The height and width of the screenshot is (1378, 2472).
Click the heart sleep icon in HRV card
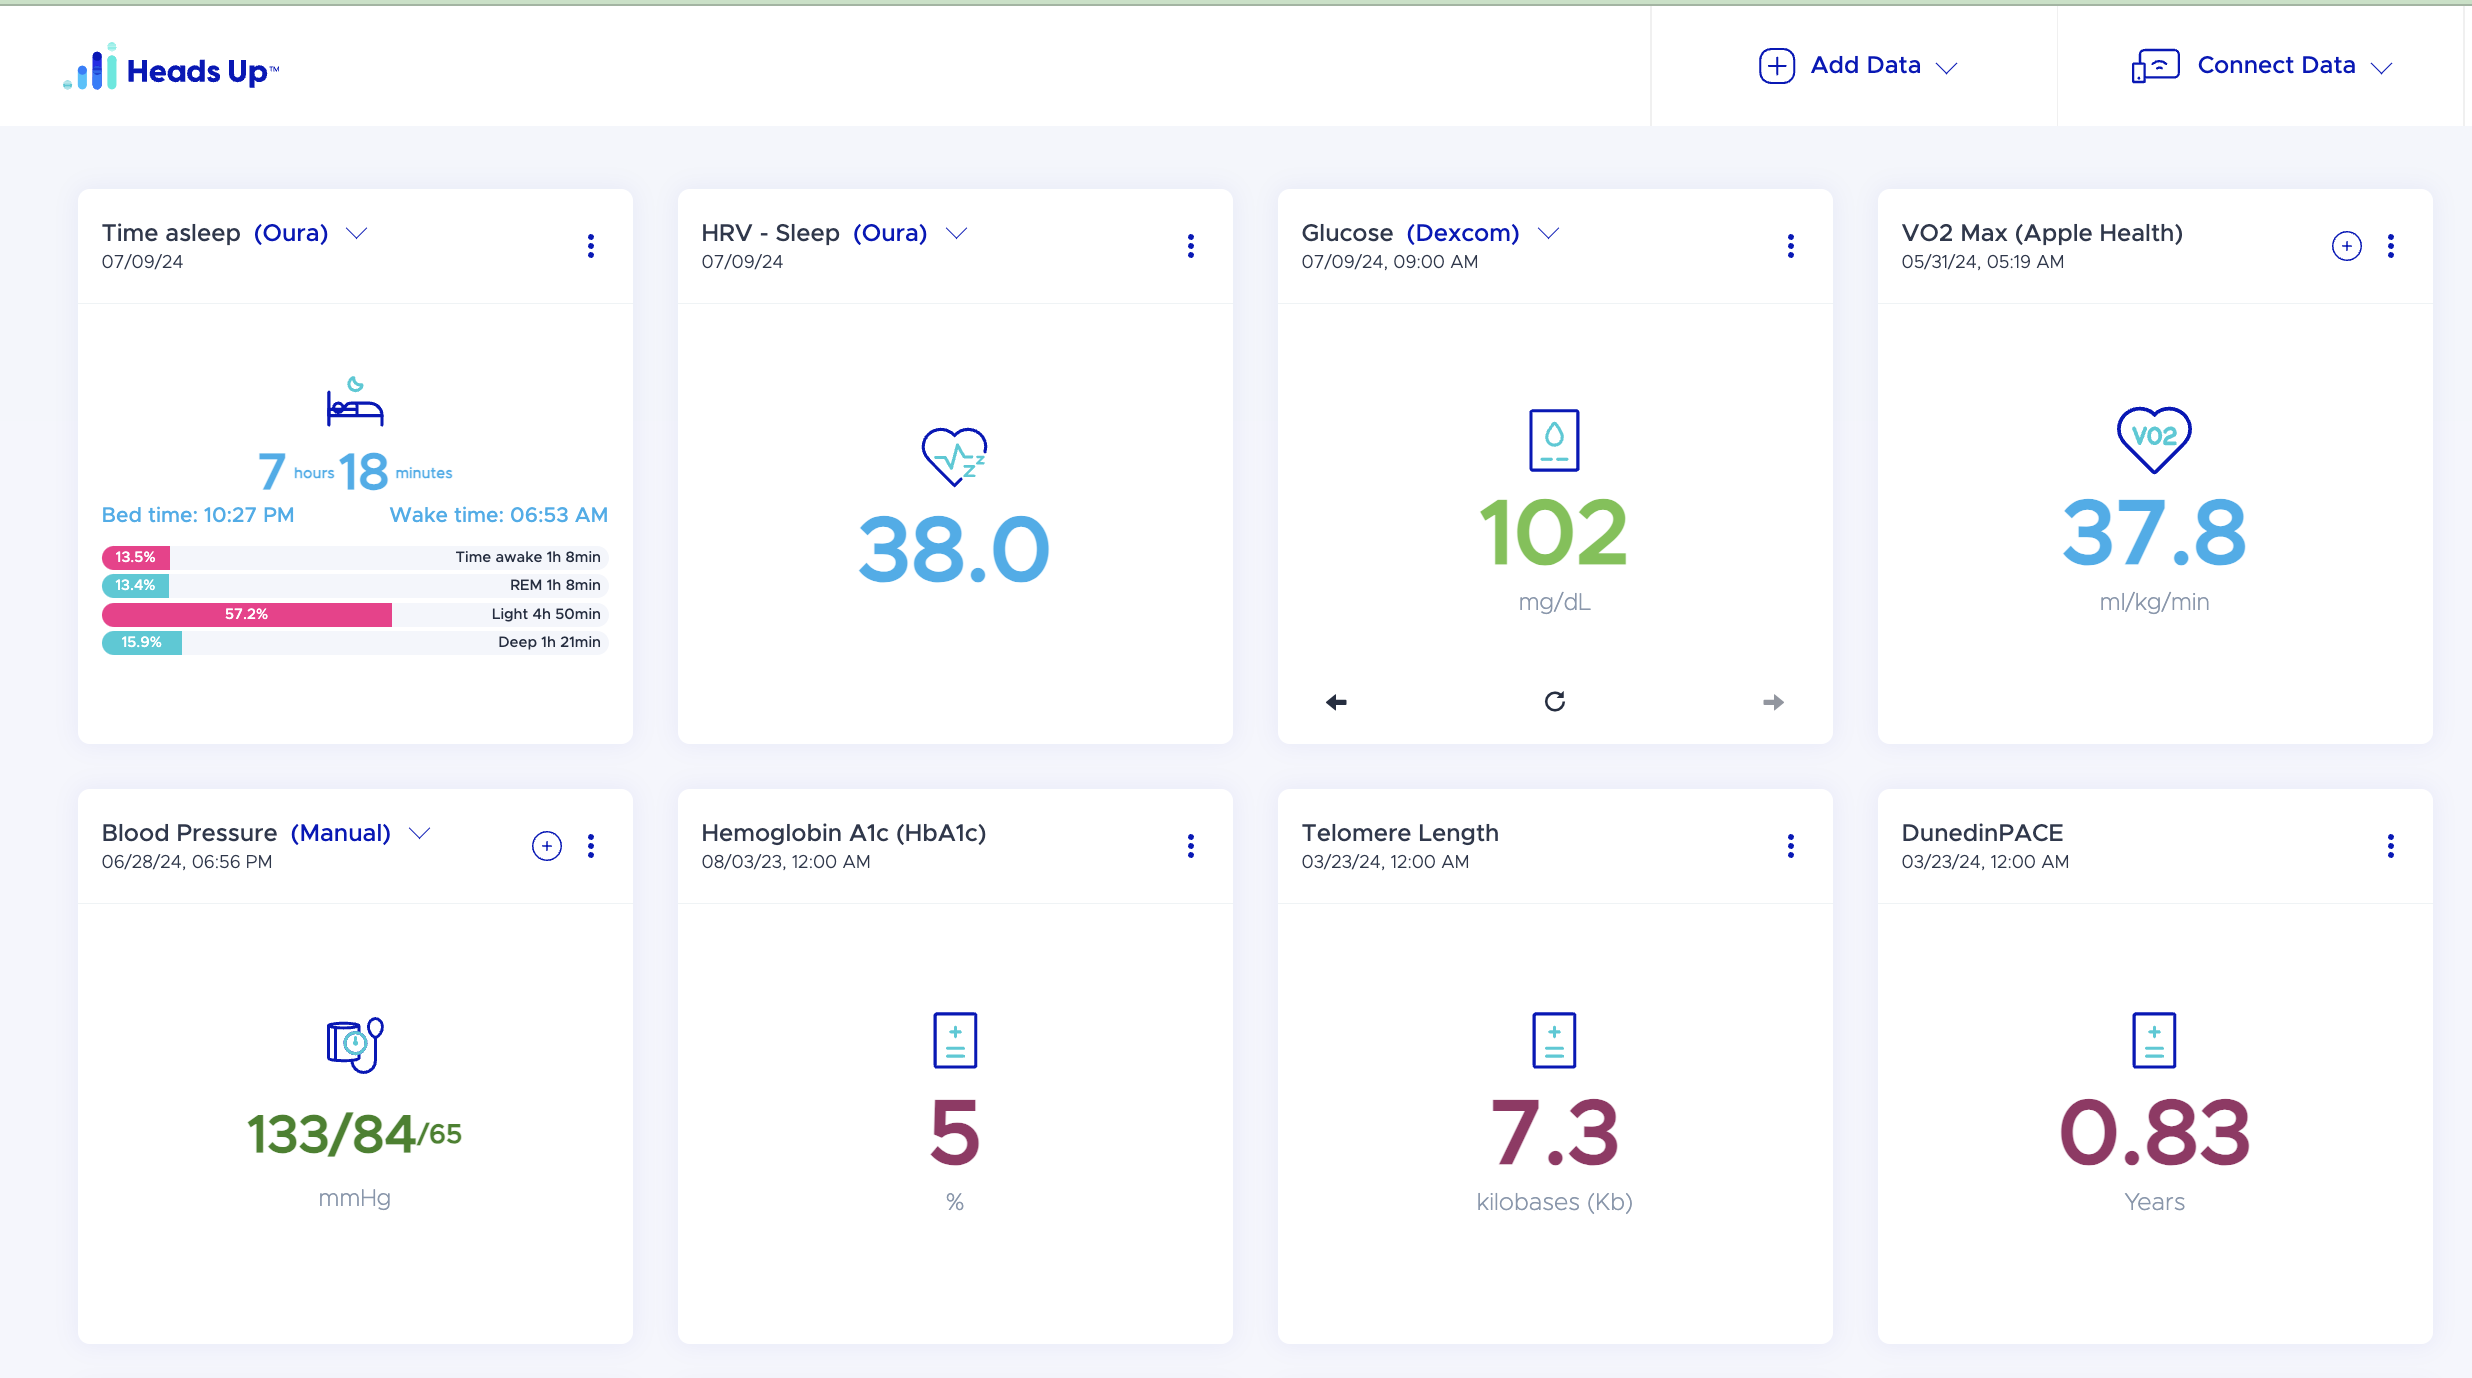click(x=955, y=456)
